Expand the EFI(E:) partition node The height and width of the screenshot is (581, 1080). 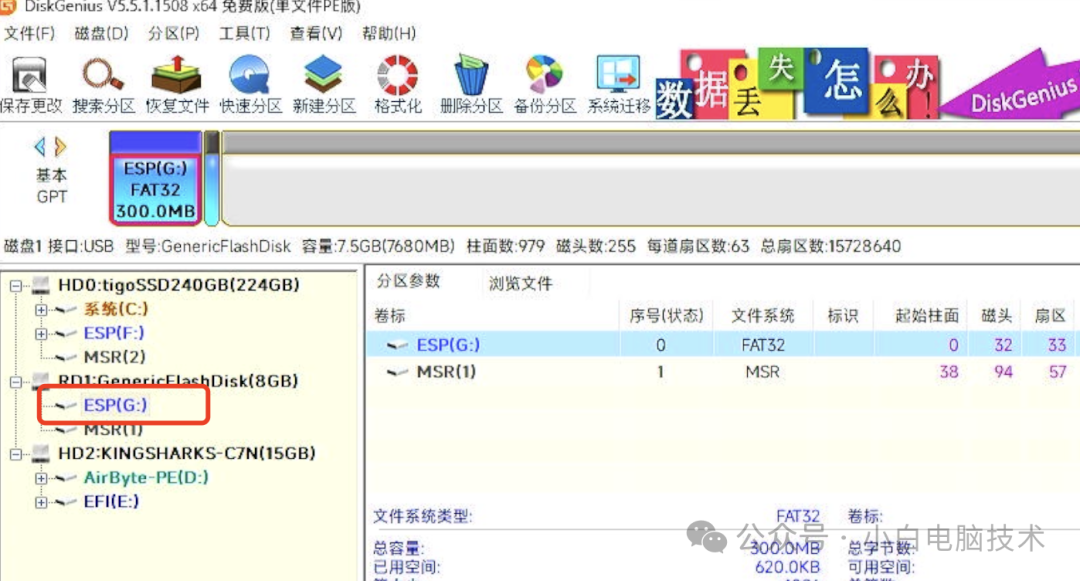point(41,502)
